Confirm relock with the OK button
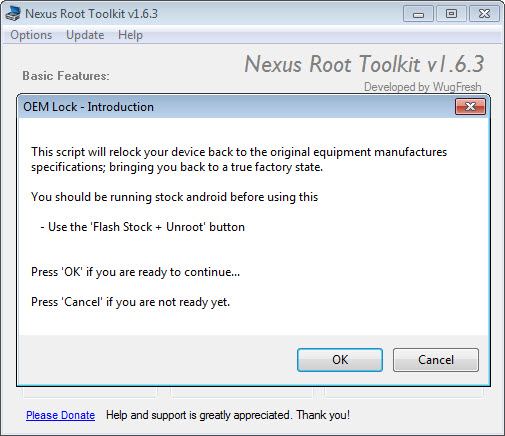This screenshot has width=505, height=436. coord(340,360)
